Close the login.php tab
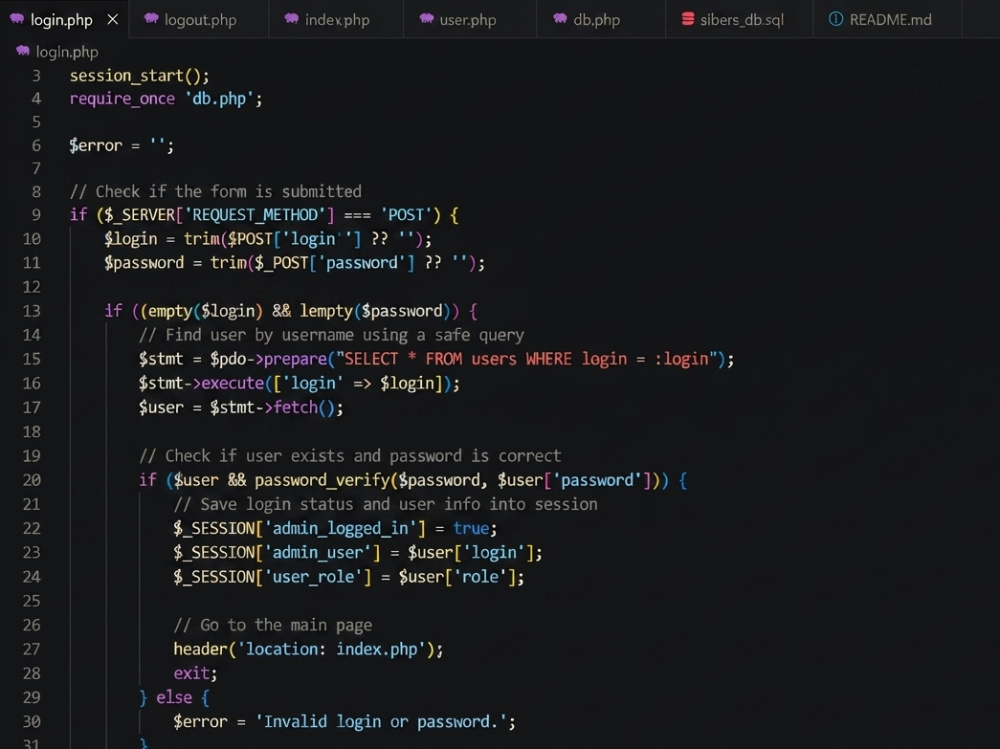1000x749 pixels. [113, 20]
